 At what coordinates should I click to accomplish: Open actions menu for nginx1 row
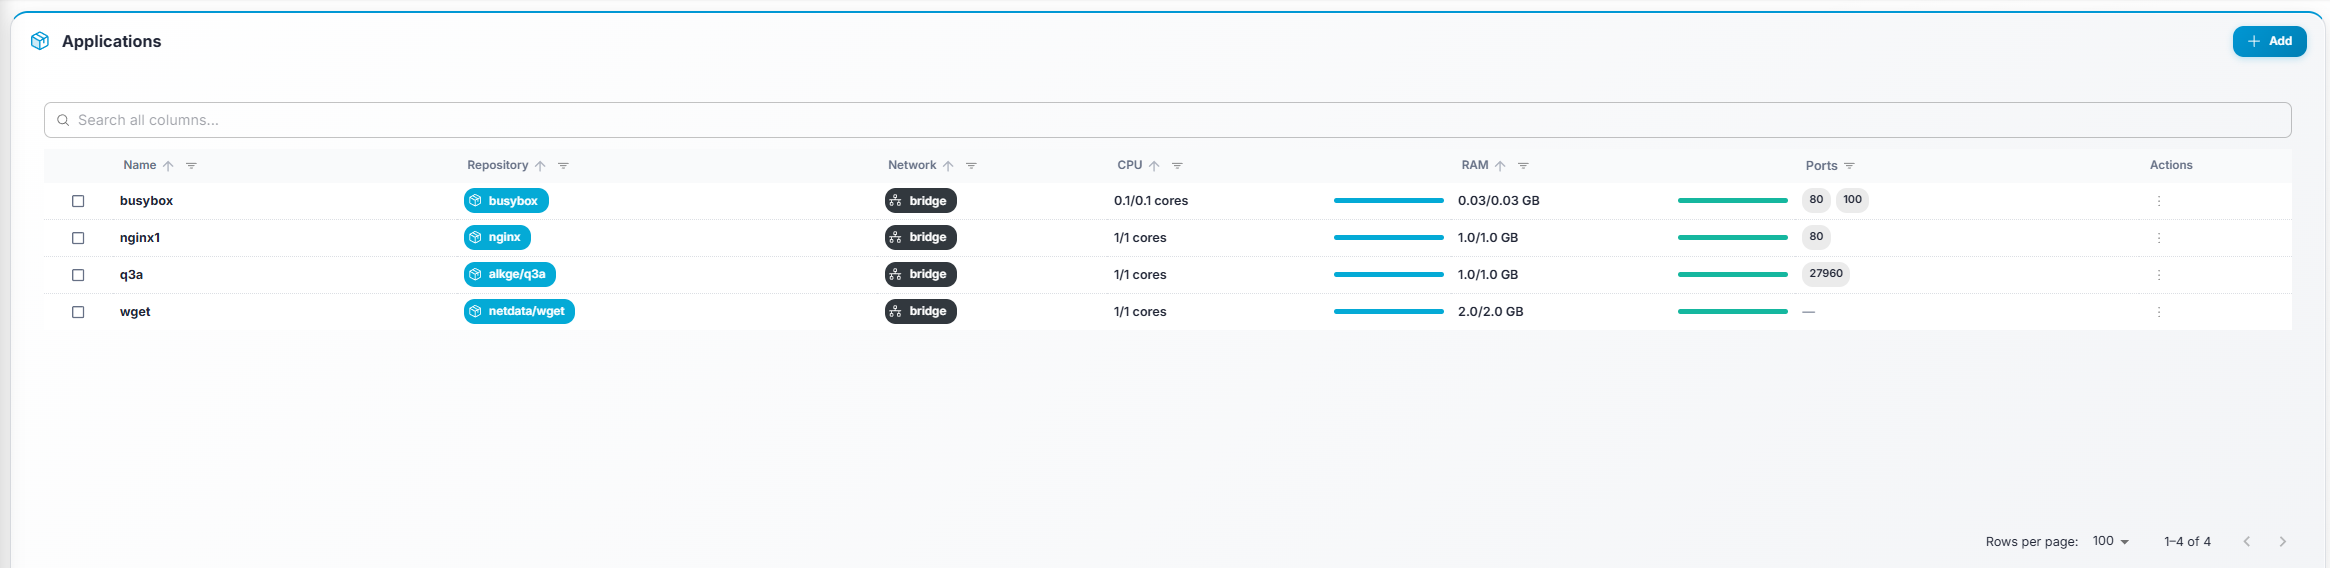2159,238
